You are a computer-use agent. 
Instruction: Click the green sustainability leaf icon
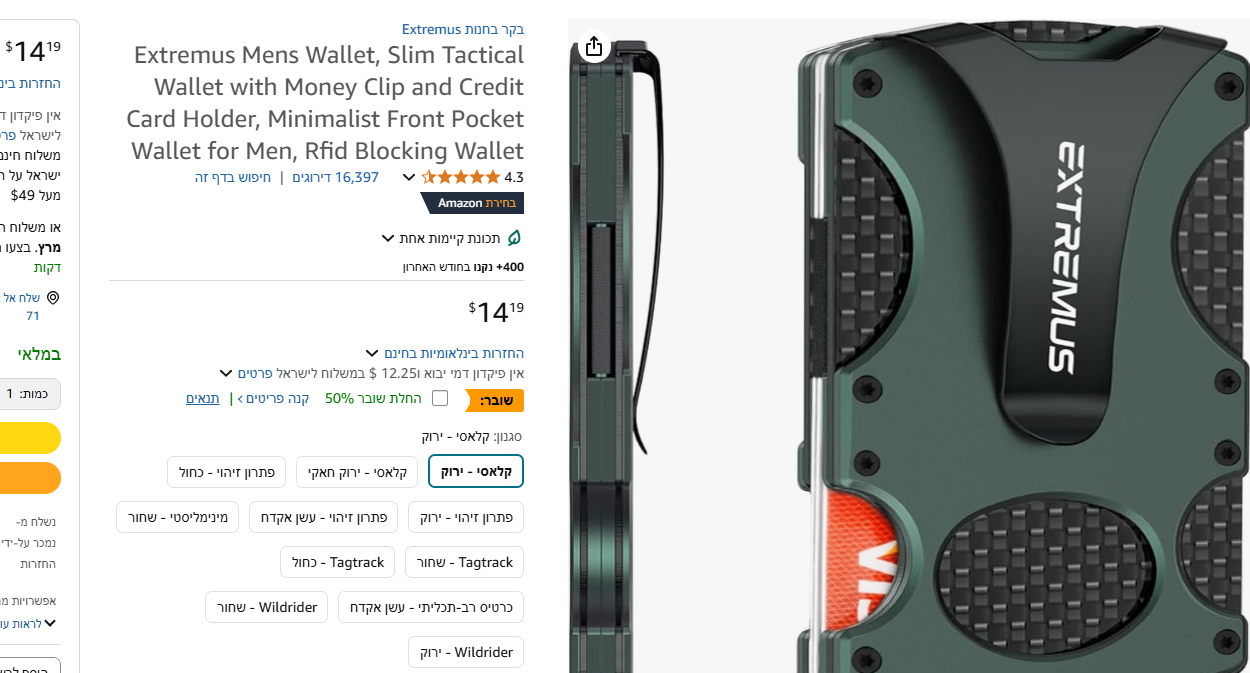[514, 238]
